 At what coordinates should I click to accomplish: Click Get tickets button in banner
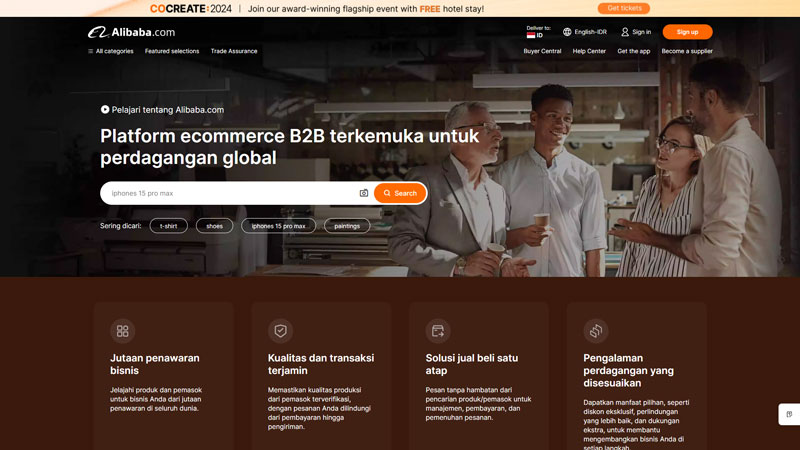tap(623, 8)
